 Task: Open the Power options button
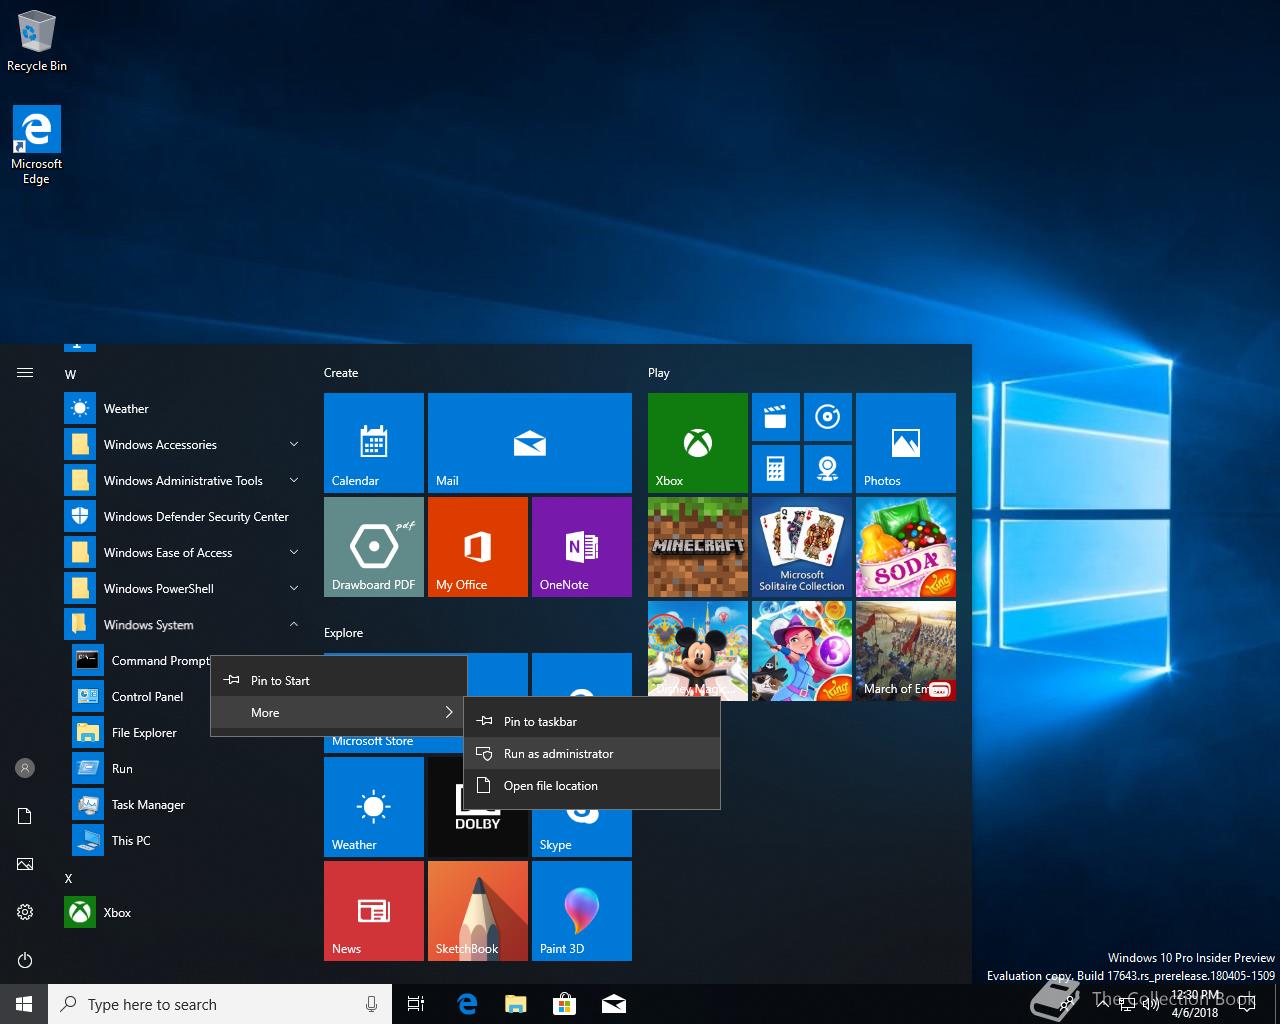[x=25, y=960]
